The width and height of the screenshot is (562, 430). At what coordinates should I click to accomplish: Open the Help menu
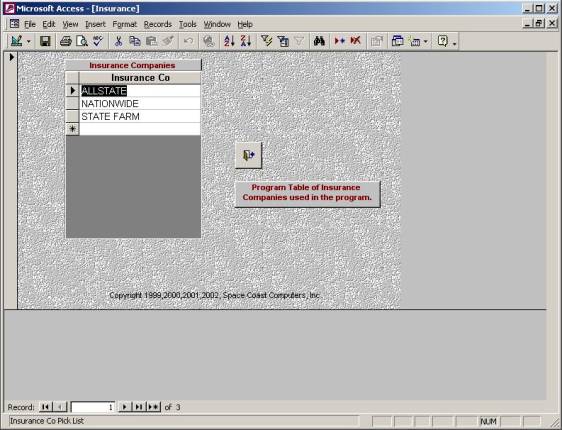coord(245,24)
